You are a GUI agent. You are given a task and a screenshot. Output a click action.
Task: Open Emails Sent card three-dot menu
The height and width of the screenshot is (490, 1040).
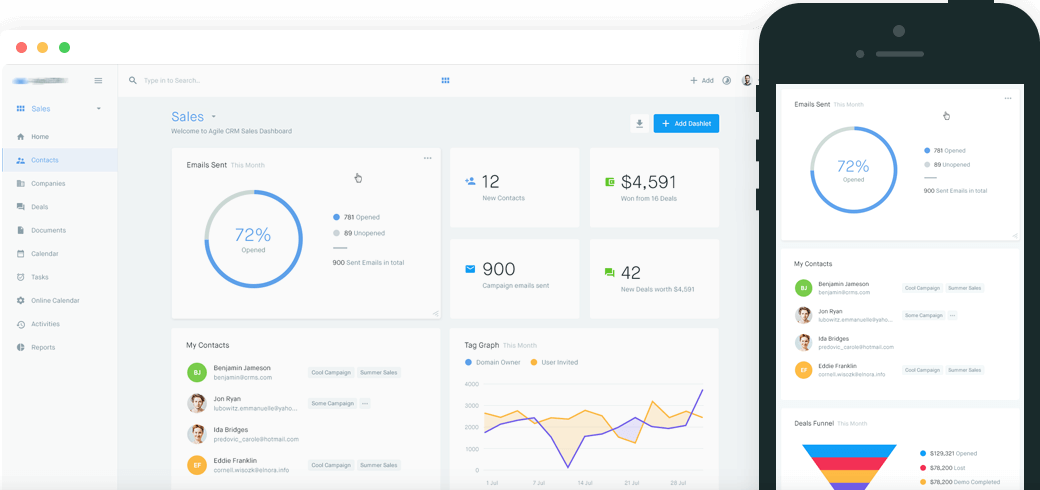(x=427, y=158)
